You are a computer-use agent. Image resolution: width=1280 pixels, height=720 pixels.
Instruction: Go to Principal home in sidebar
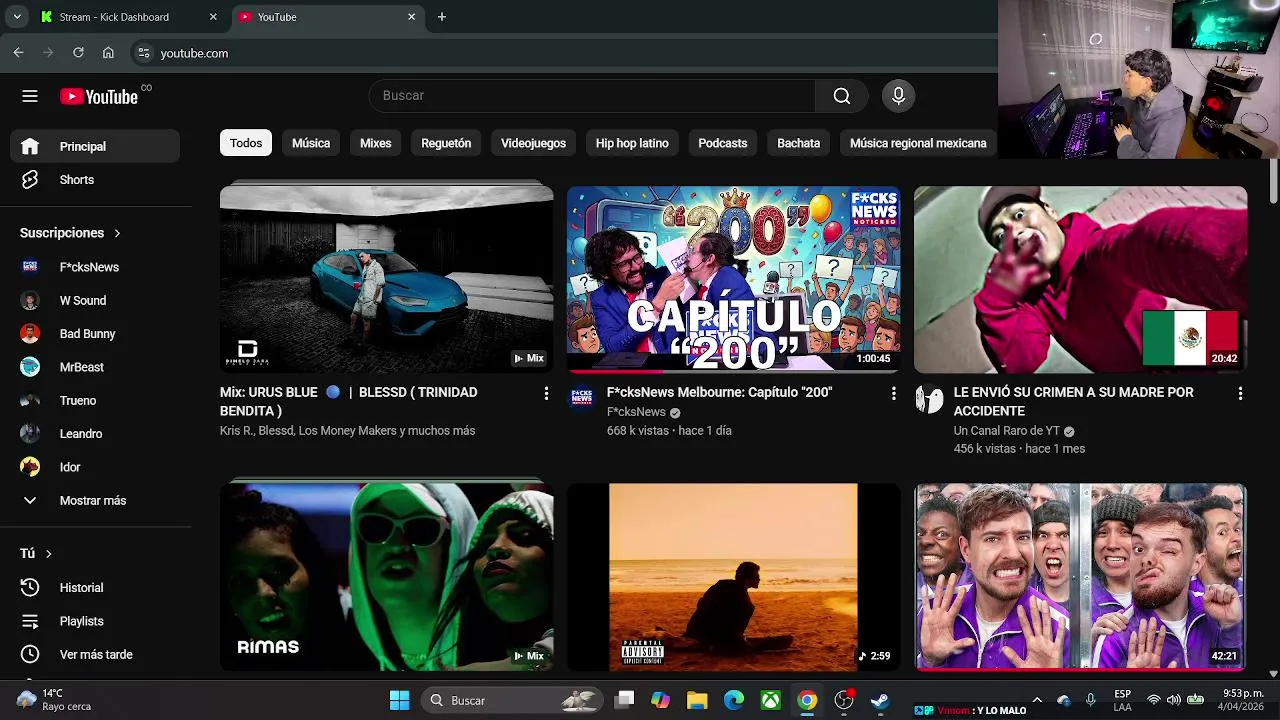[x=95, y=146]
